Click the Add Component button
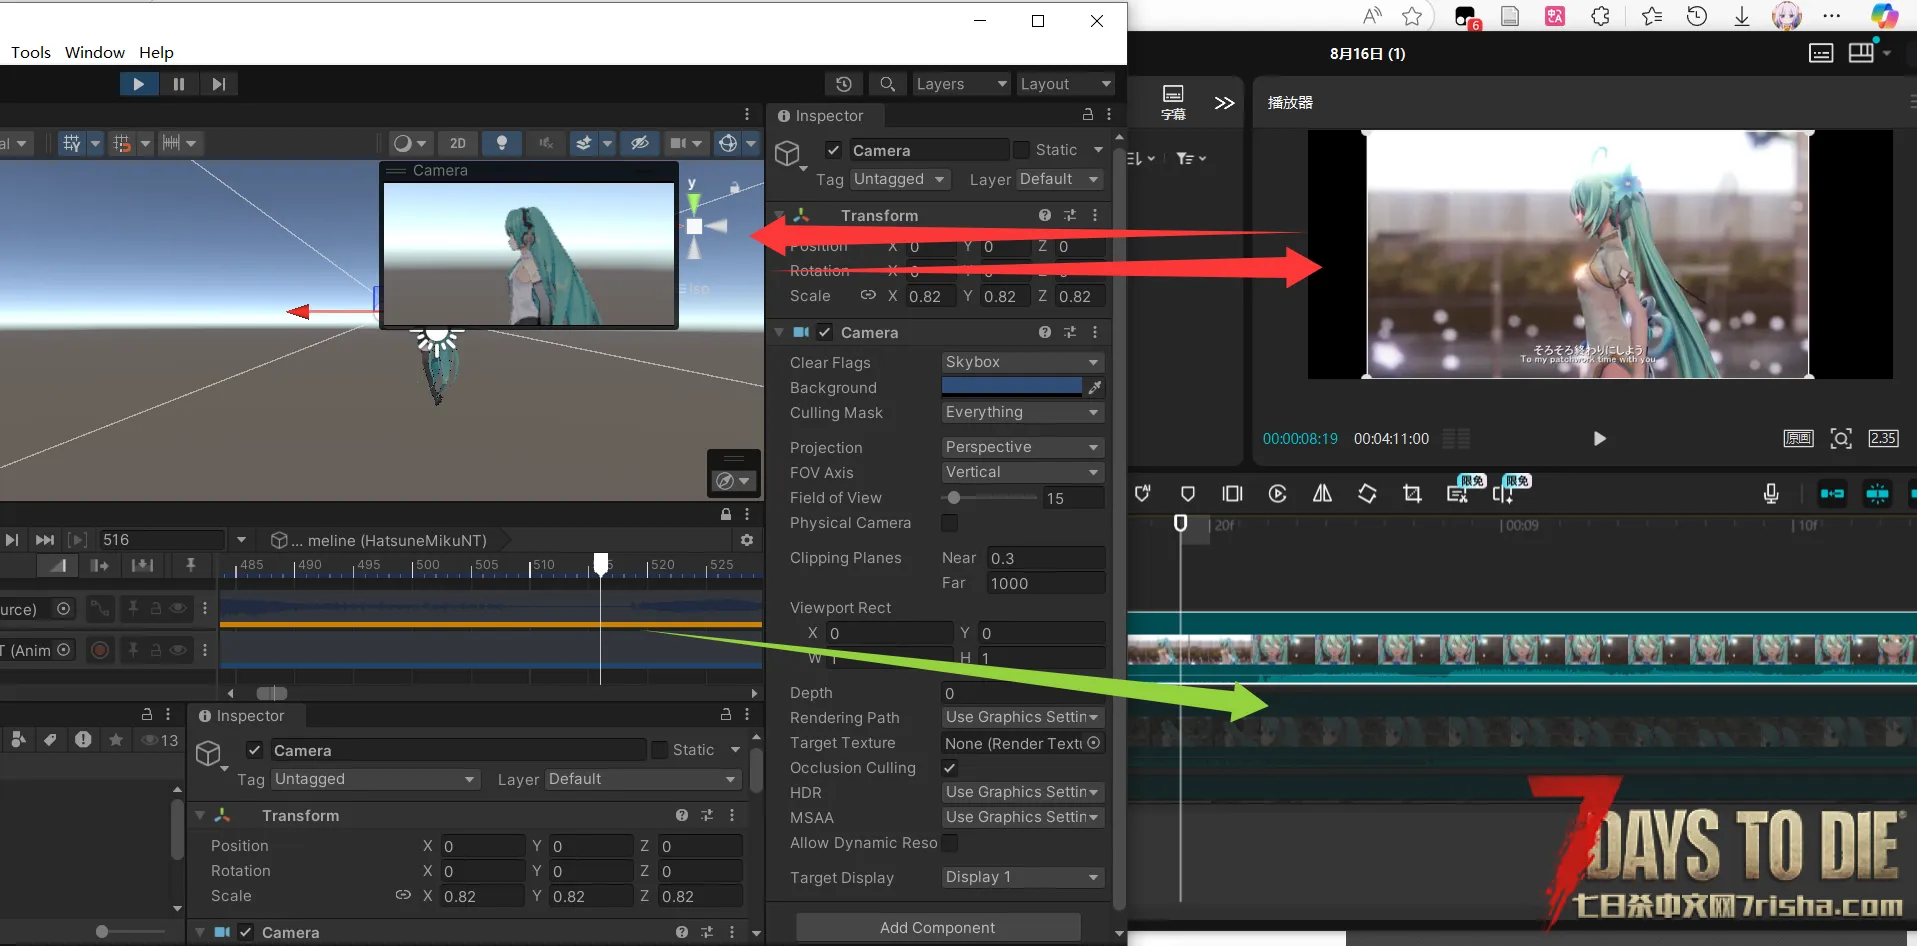 (x=937, y=928)
